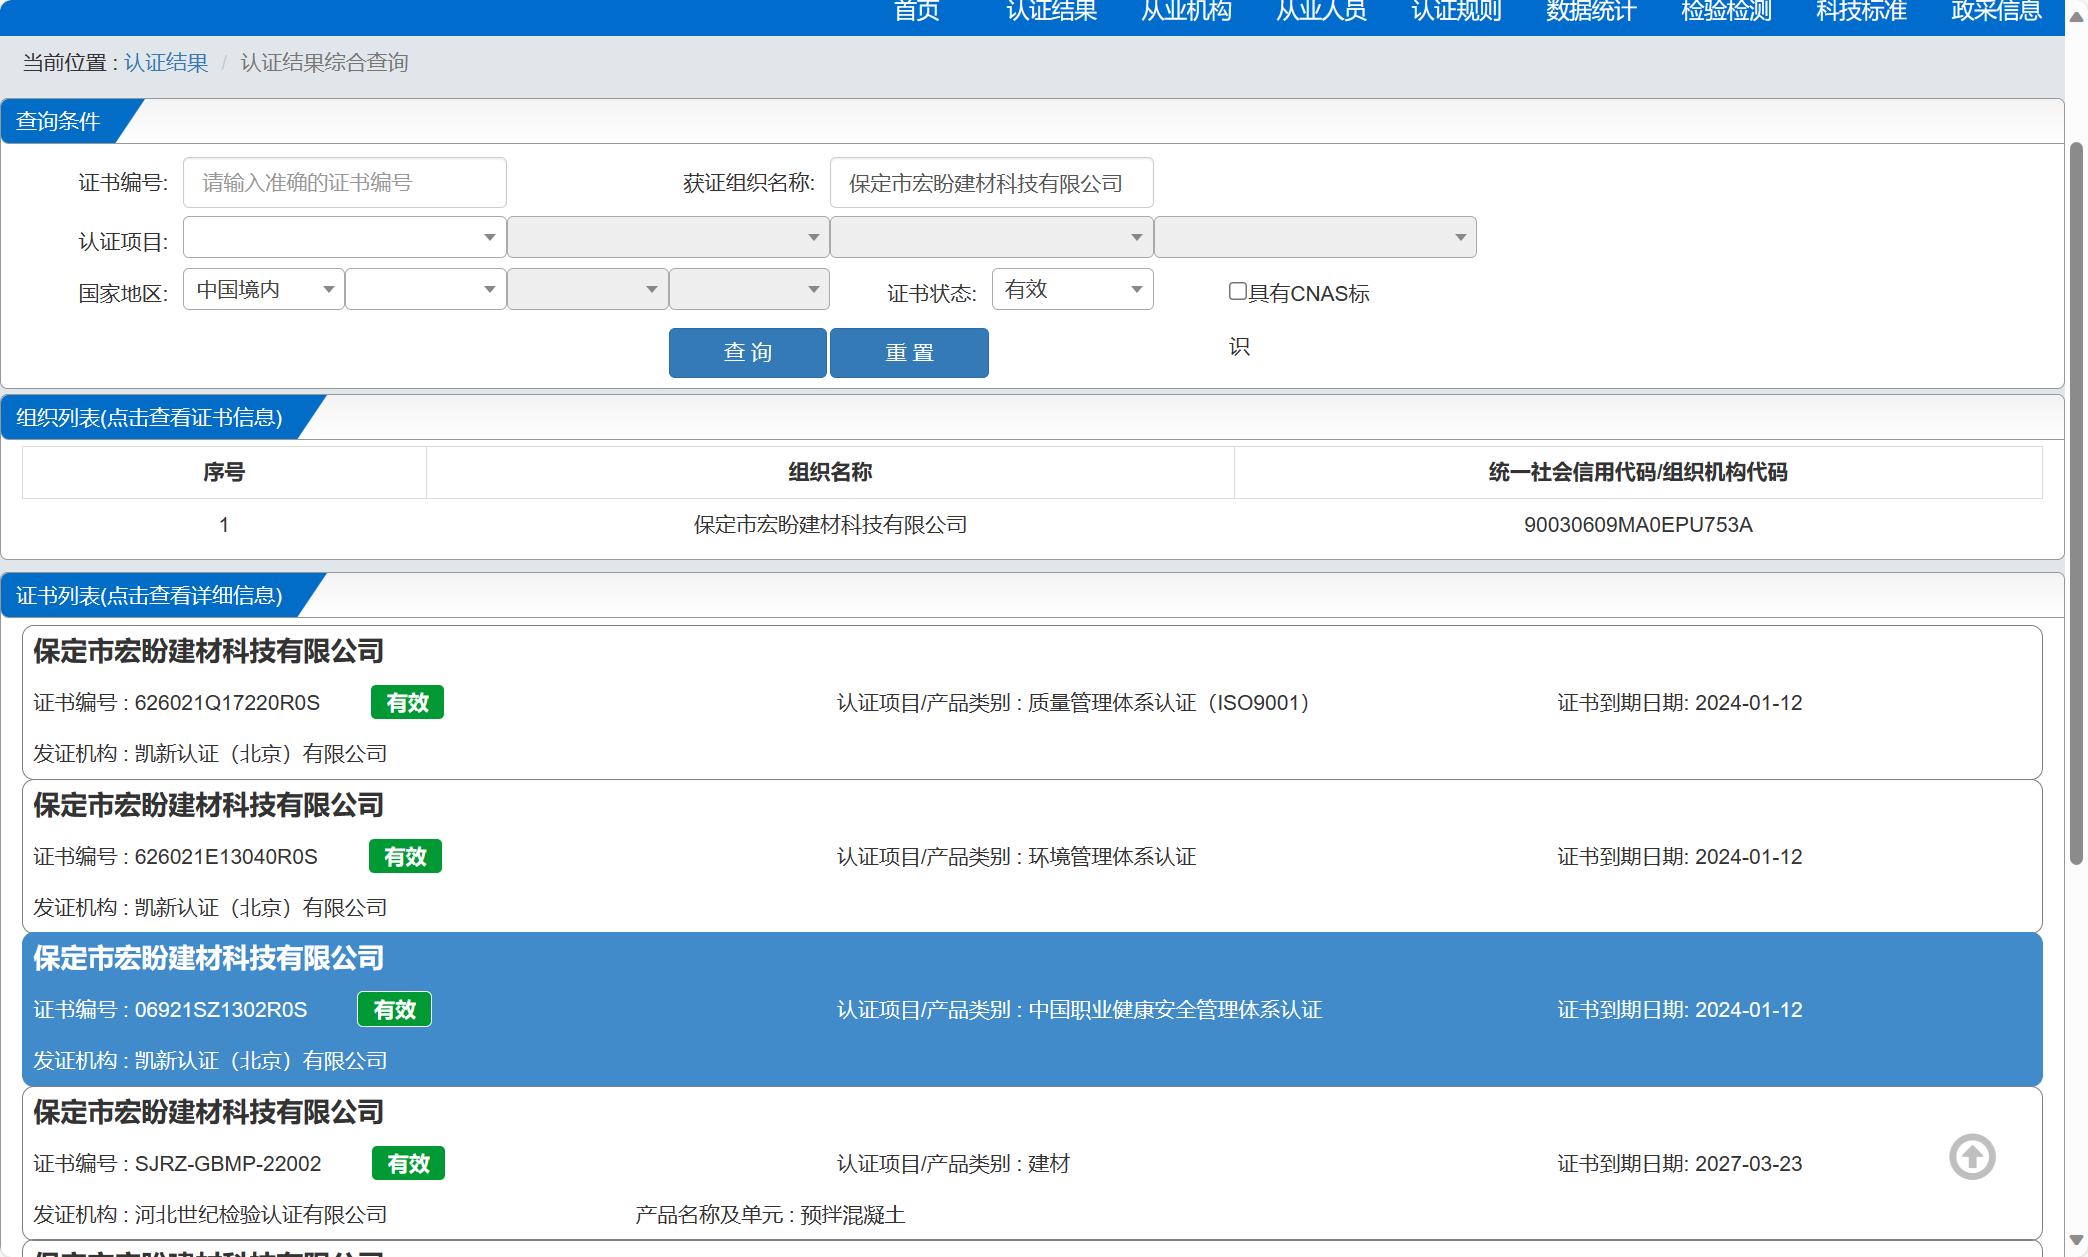Open 从业机构 navigation menu

pyautogui.click(x=1186, y=11)
